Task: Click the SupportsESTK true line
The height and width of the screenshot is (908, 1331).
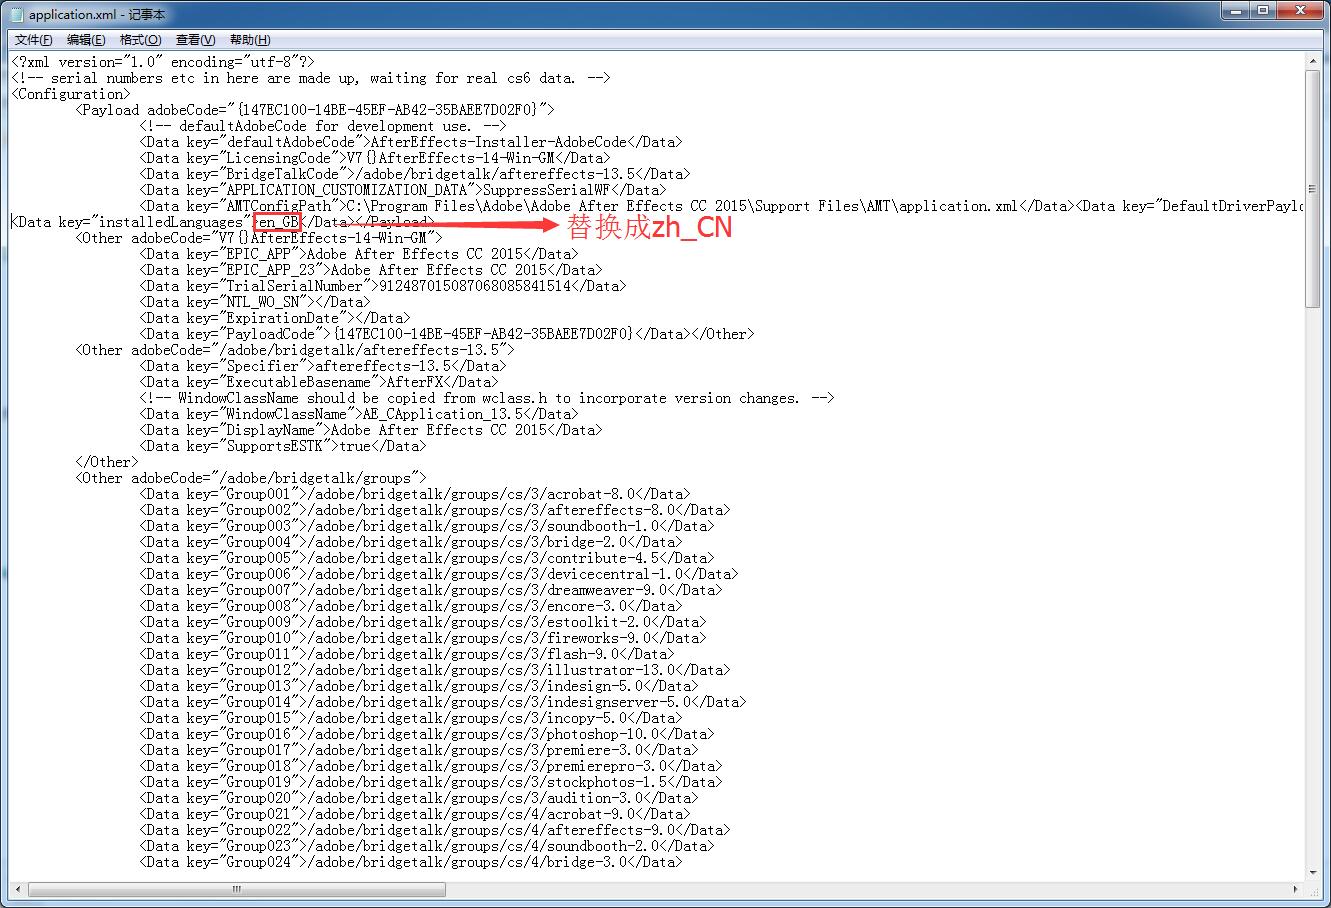Action: click(282, 446)
